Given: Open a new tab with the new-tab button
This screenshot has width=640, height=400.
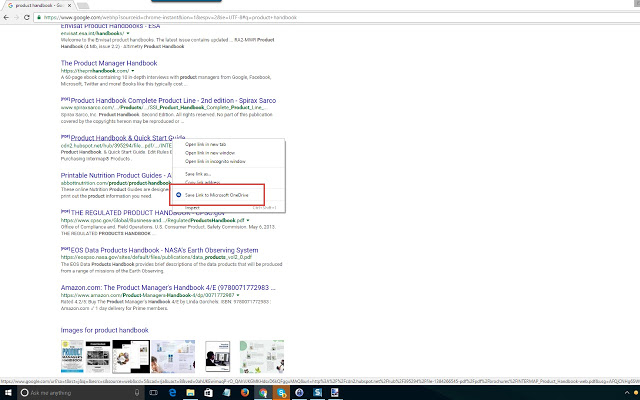Looking at the screenshot, I should click(83, 6).
